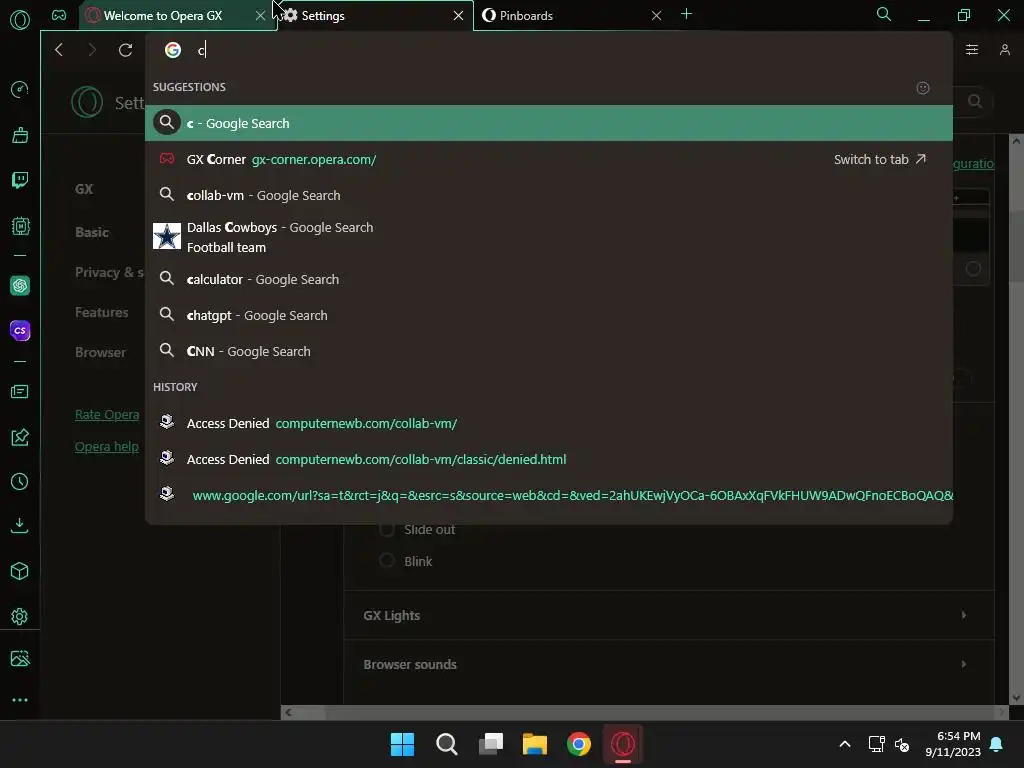Switch to Welcome to Opera GX tab
This screenshot has width=1024, height=768.
[x=163, y=16]
